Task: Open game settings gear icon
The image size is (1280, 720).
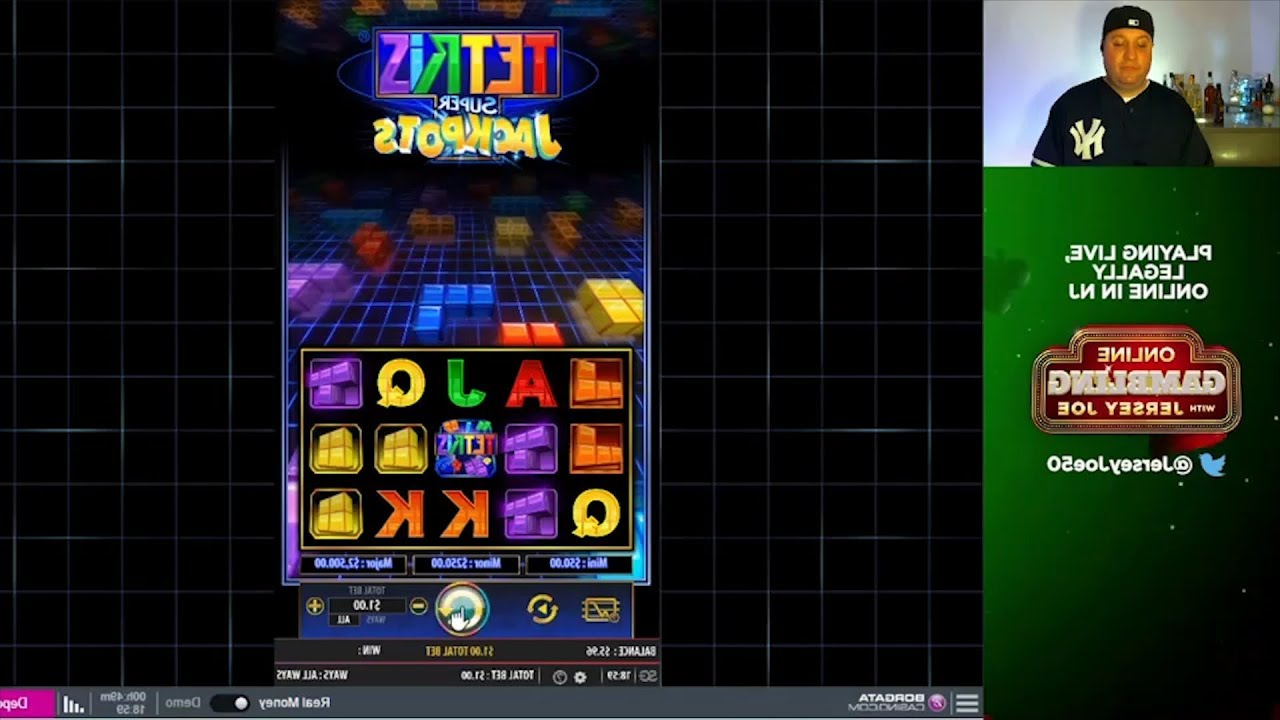Action: (579, 677)
